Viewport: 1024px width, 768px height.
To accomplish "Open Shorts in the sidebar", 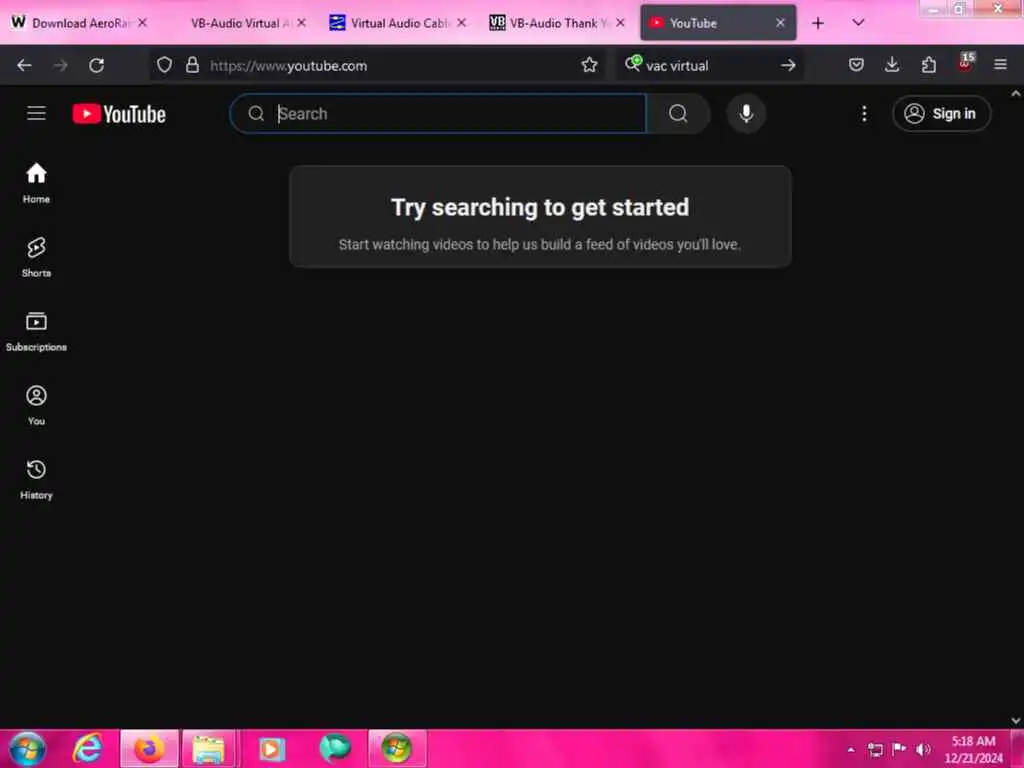I will pyautogui.click(x=37, y=257).
